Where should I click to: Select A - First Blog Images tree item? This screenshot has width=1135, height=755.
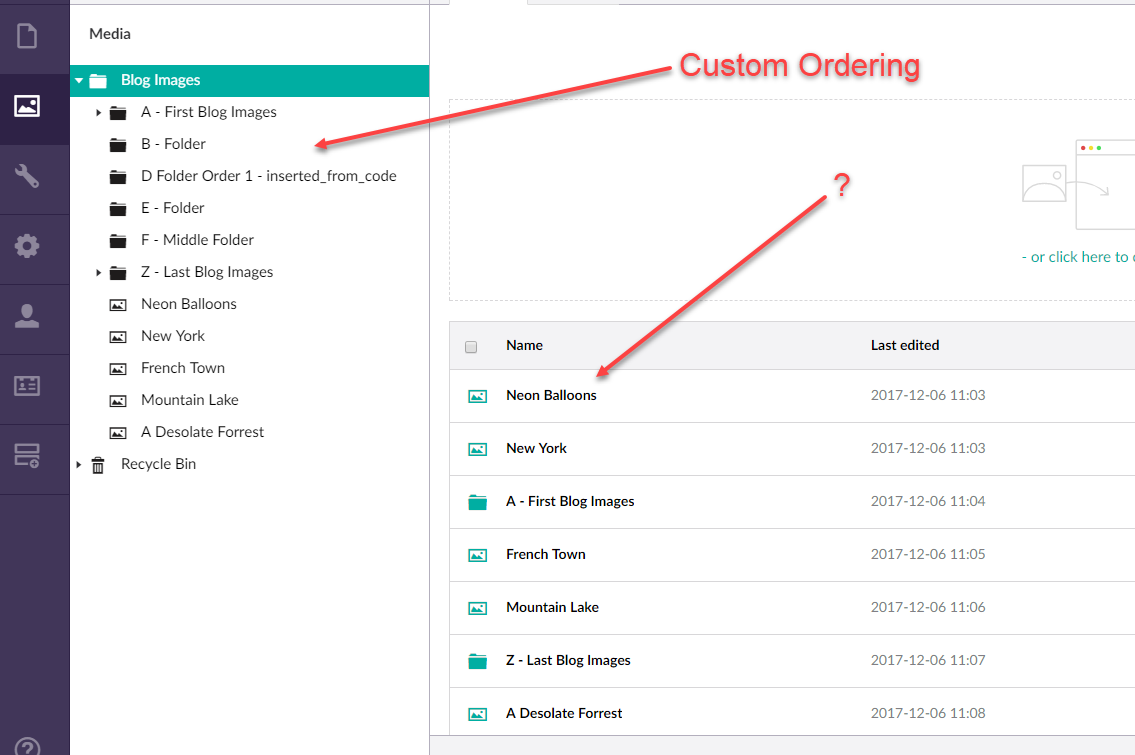point(208,111)
